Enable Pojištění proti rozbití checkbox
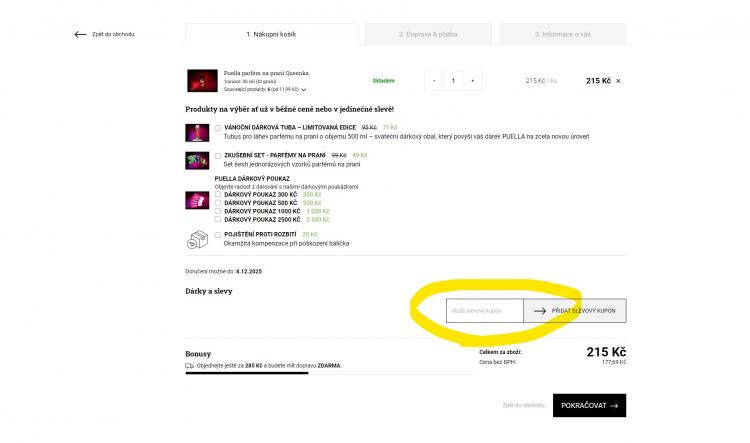Screen dimensions: 750x443 coord(218,234)
